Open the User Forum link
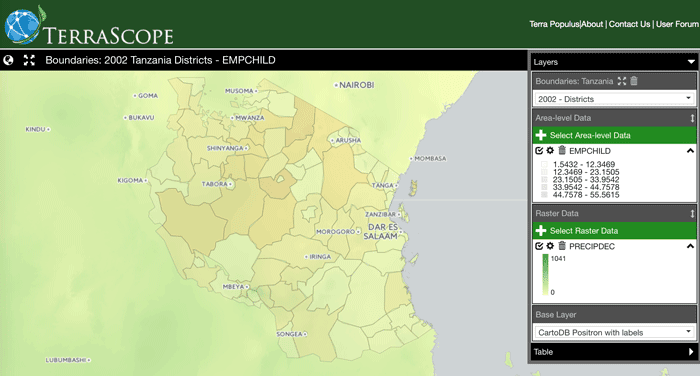The image size is (700, 376). point(677,24)
